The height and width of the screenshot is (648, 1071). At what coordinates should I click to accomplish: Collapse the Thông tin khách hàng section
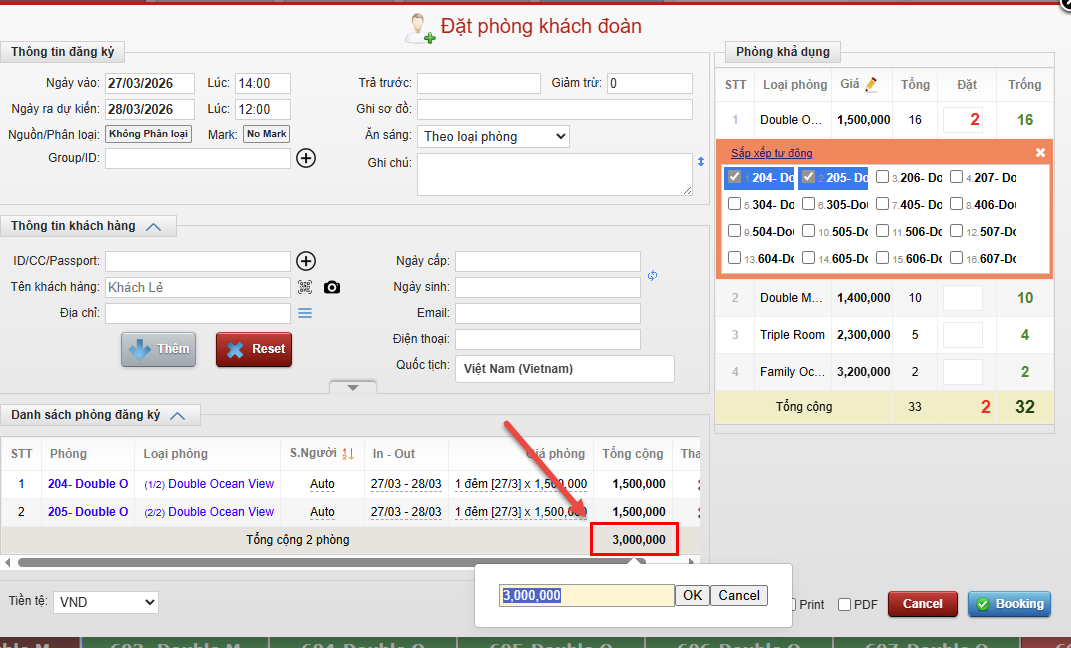pyautogui.click(x=153, y=227)
